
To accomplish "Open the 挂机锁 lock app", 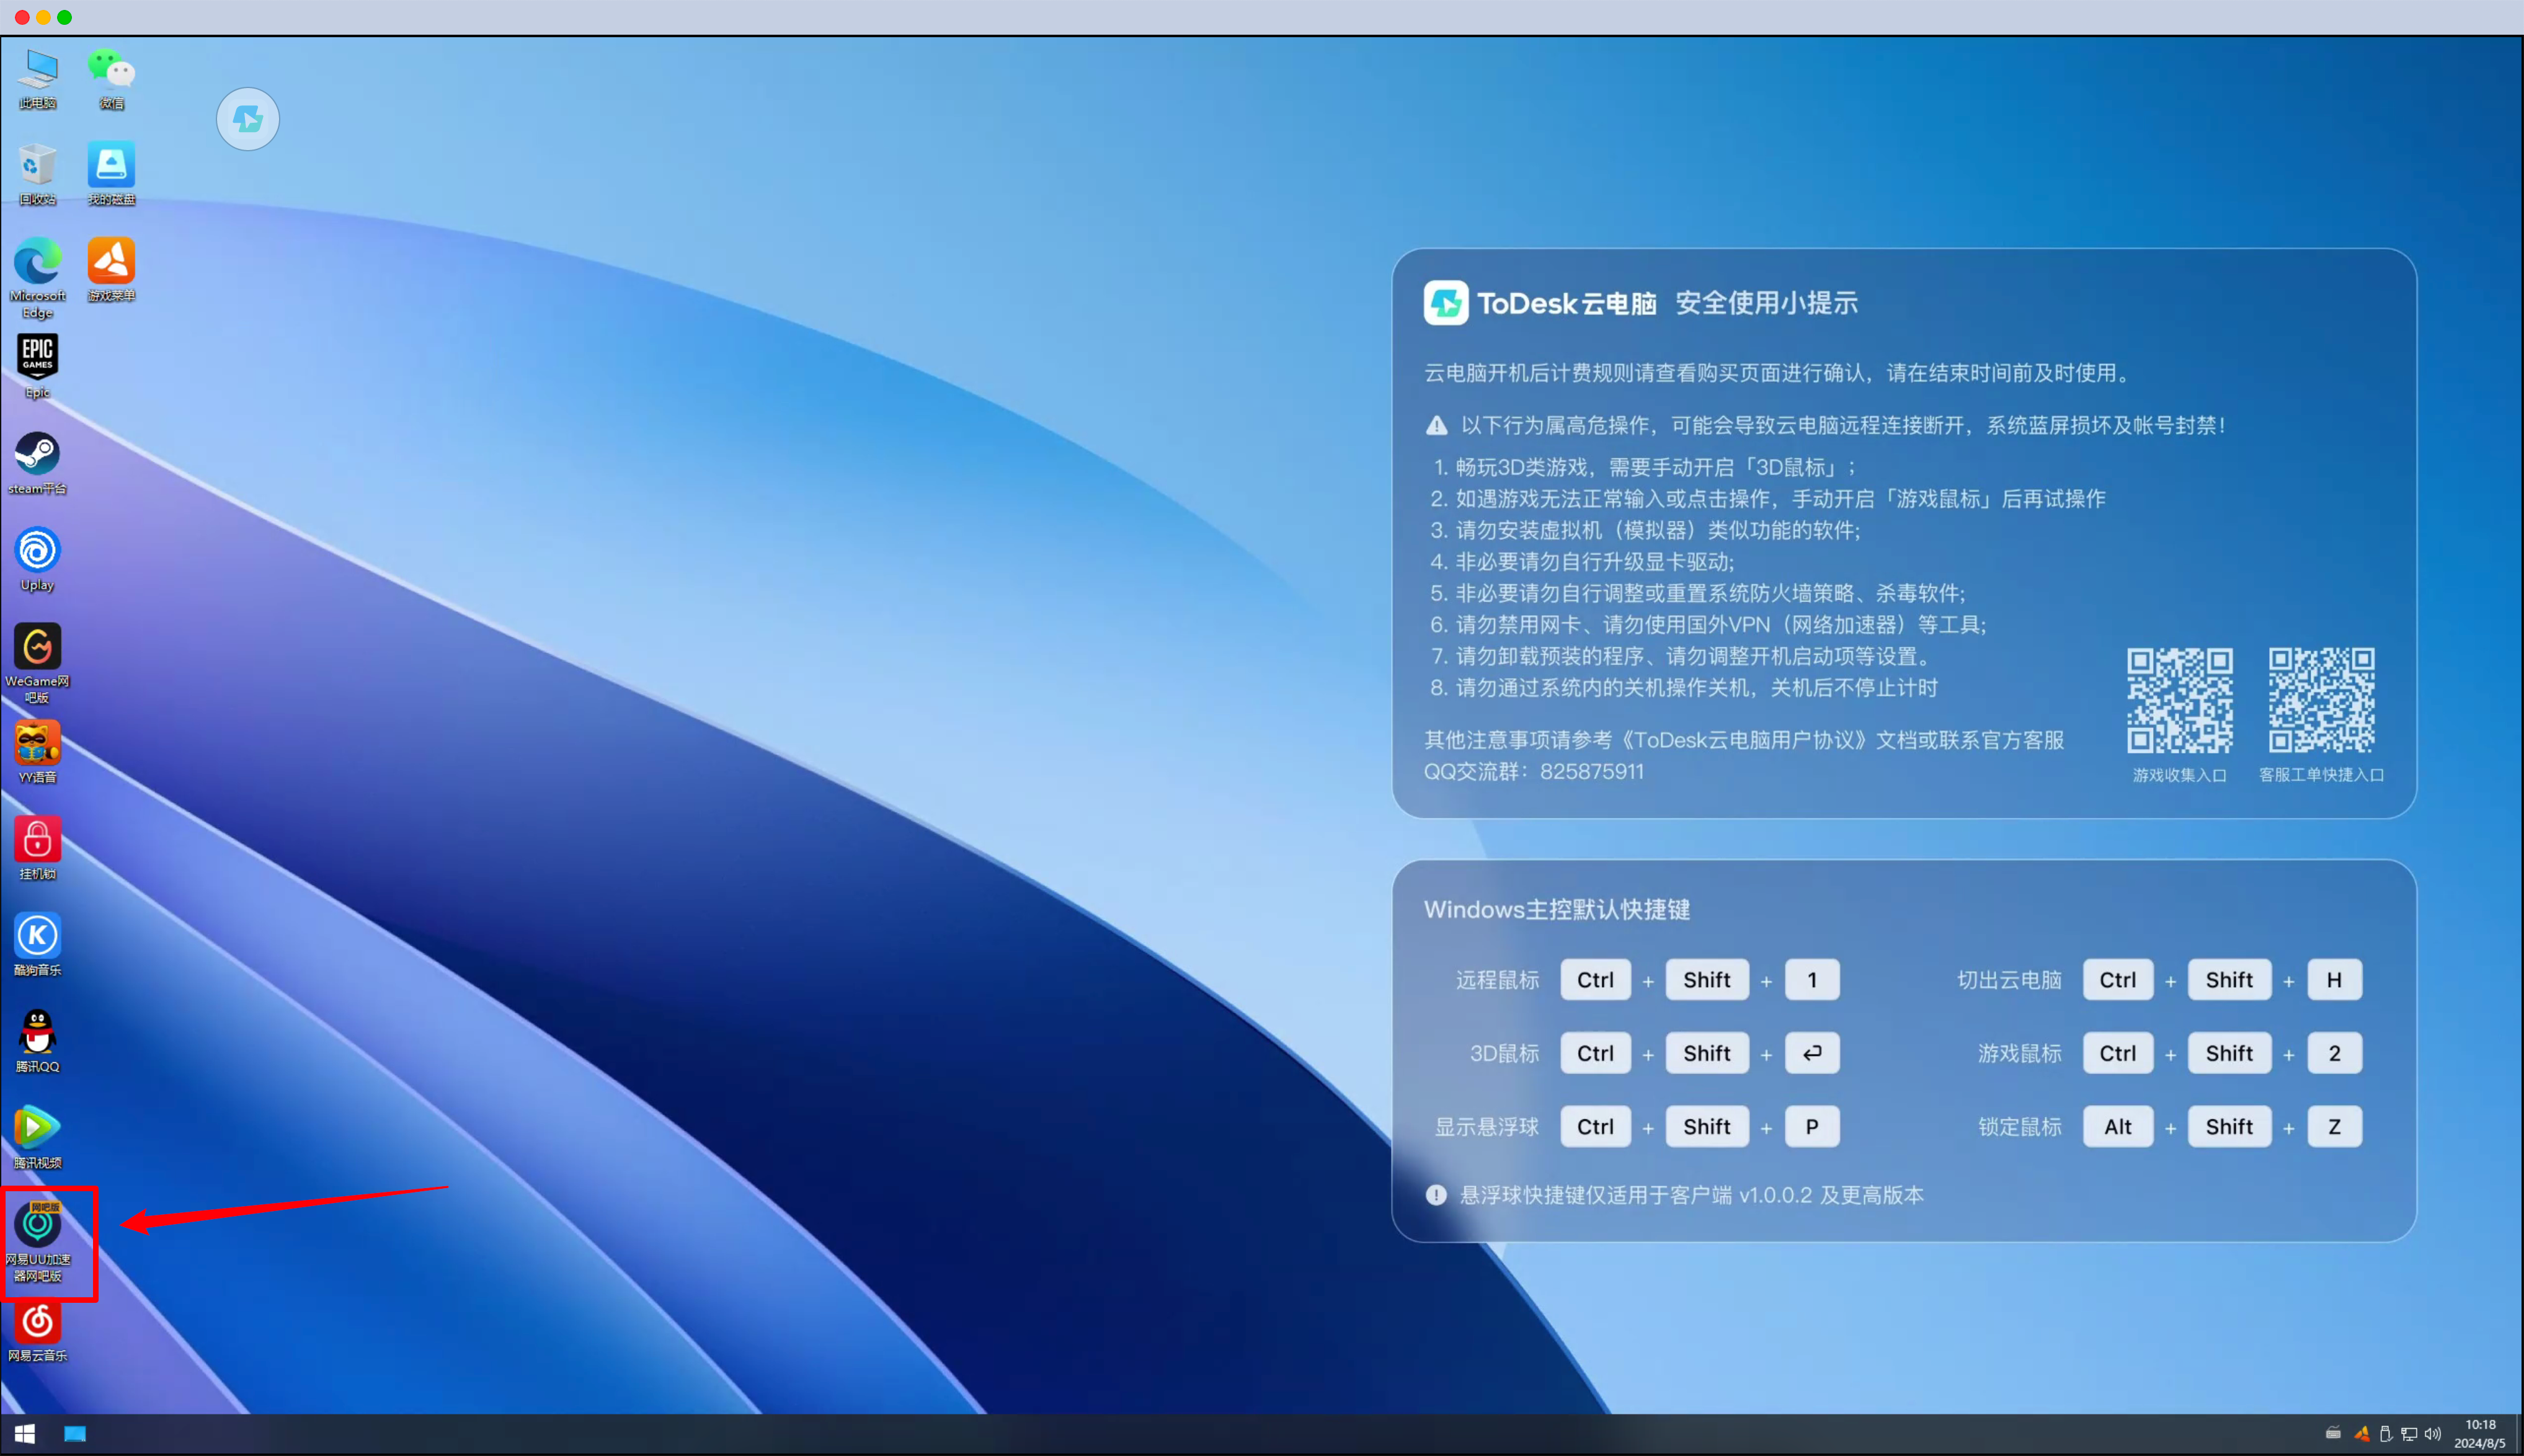I will [x=37, y=840].
